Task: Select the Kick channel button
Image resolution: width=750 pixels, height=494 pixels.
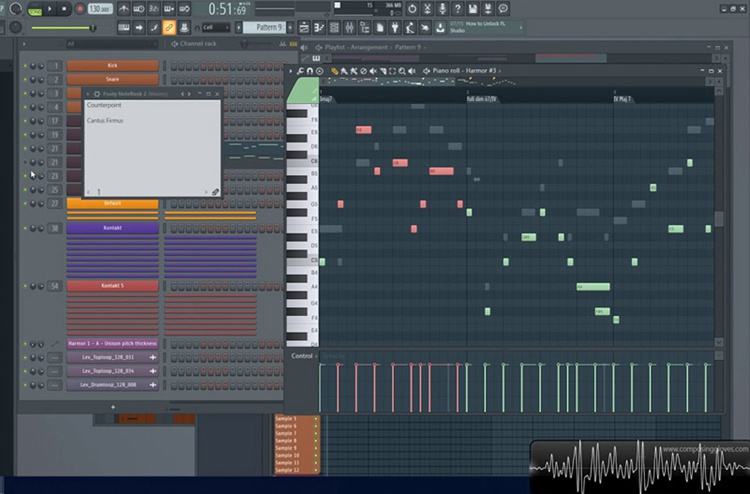Action: (x=112, y=66)
